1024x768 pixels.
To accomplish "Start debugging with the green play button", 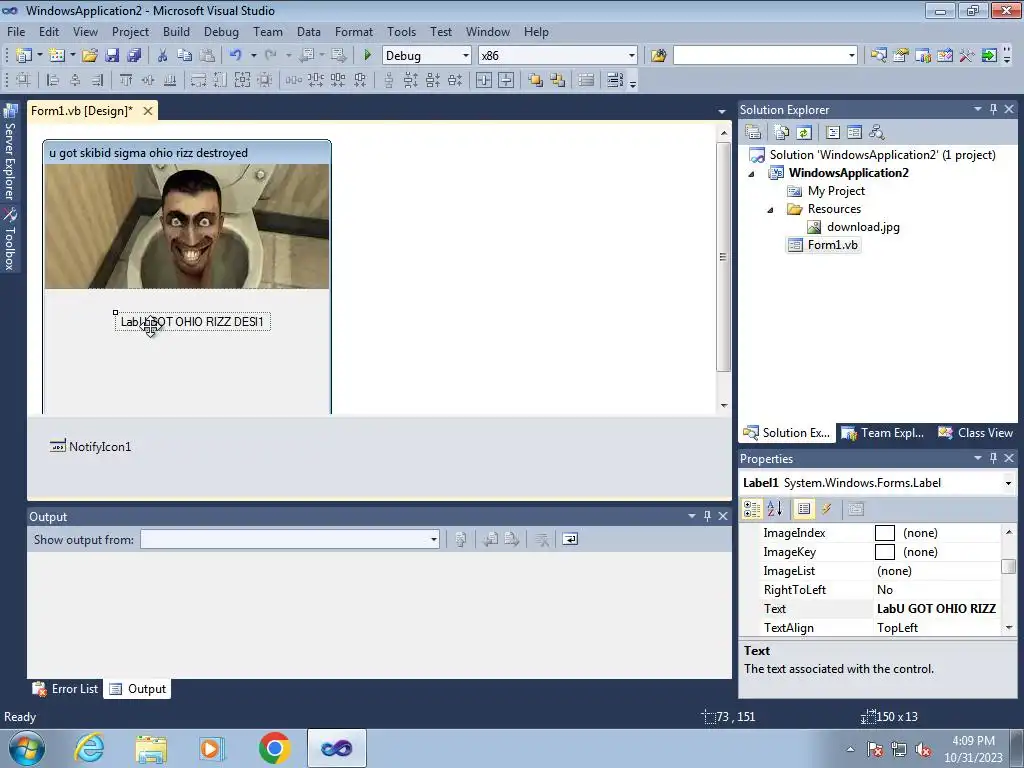I will [368, 56].
